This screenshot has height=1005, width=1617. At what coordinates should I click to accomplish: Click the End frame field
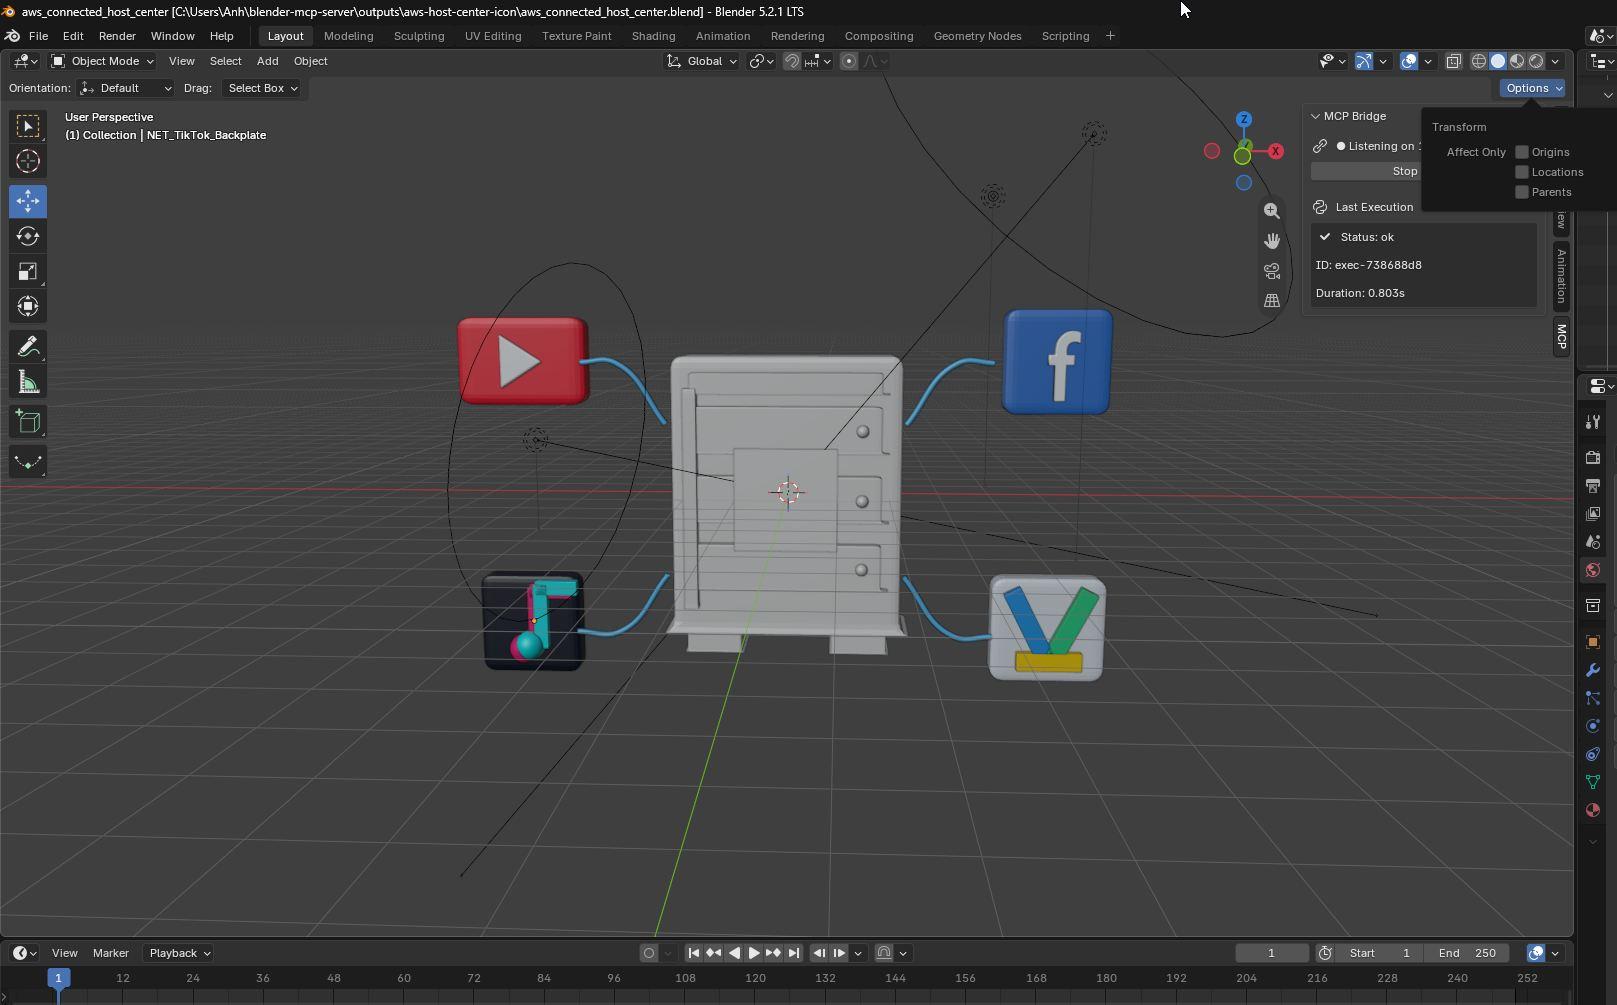tap(1471, 953)
